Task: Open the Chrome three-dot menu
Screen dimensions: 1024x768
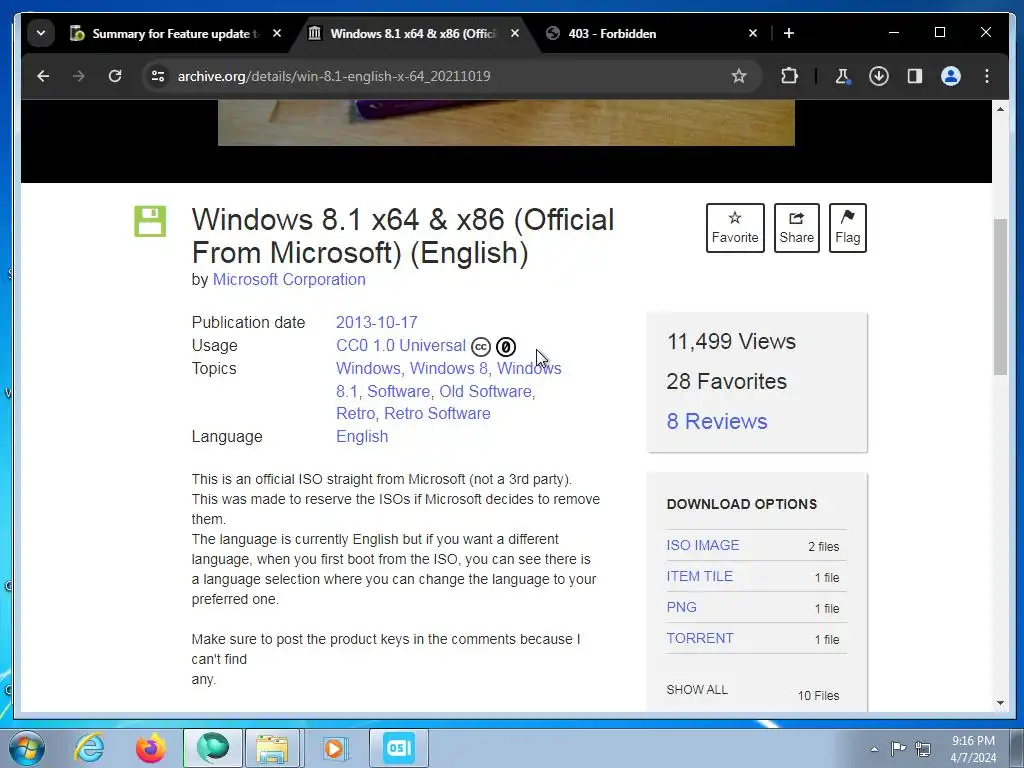Action: [x=987, y=76]
